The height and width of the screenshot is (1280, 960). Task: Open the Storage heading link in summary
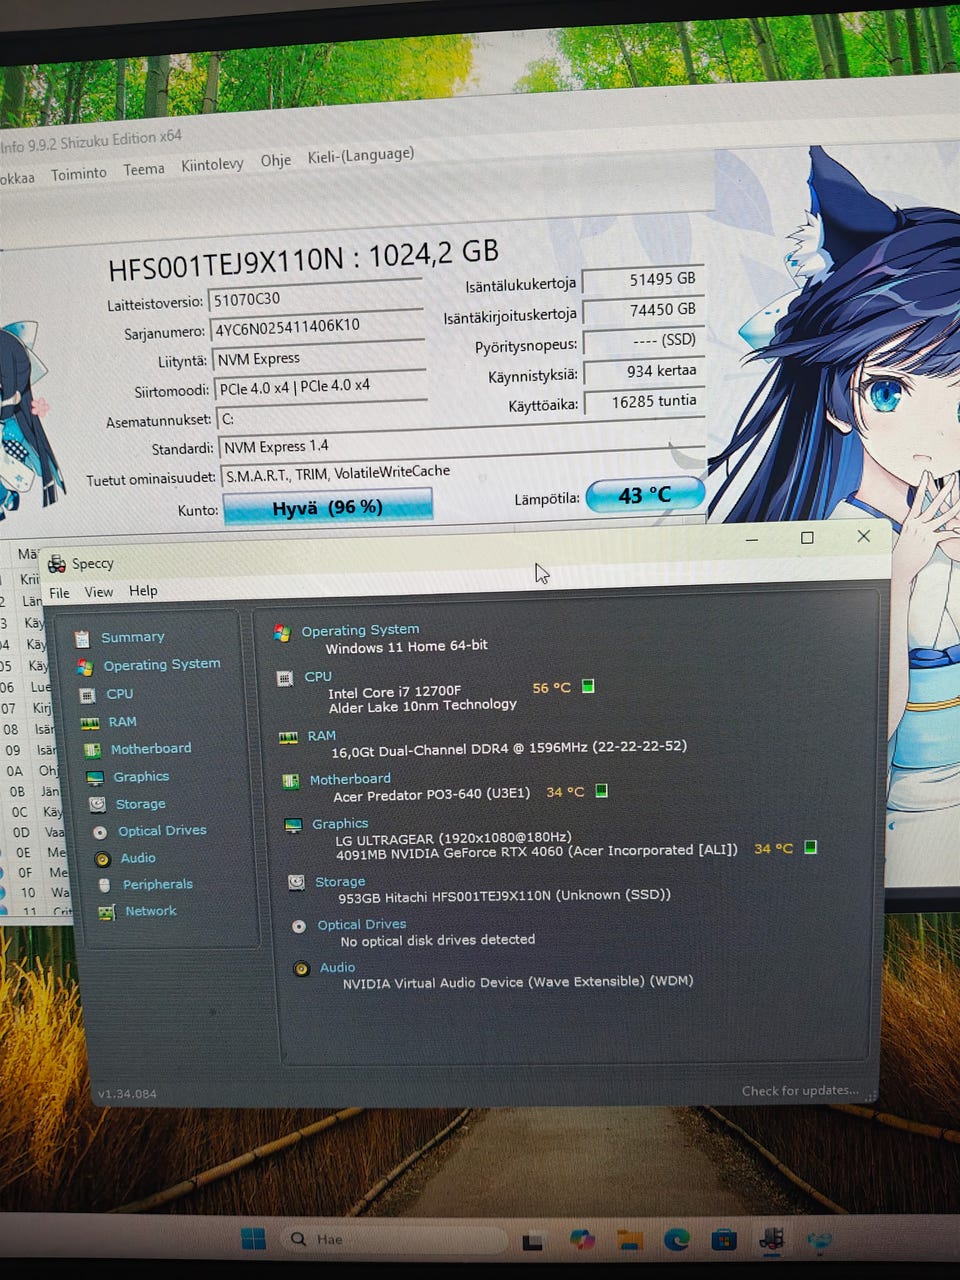340,882
